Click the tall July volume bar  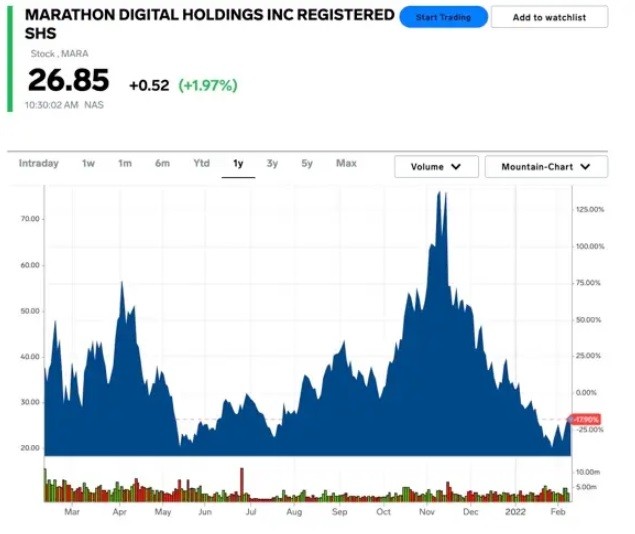[241, 482]
